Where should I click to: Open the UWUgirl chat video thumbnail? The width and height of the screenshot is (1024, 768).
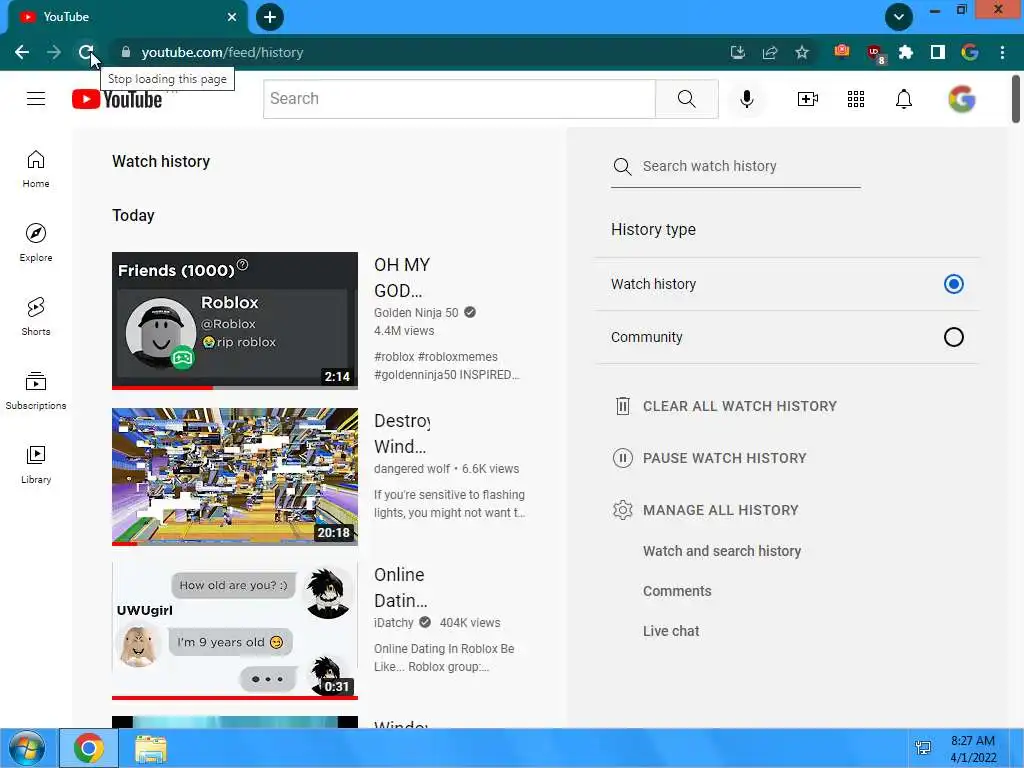234,630
